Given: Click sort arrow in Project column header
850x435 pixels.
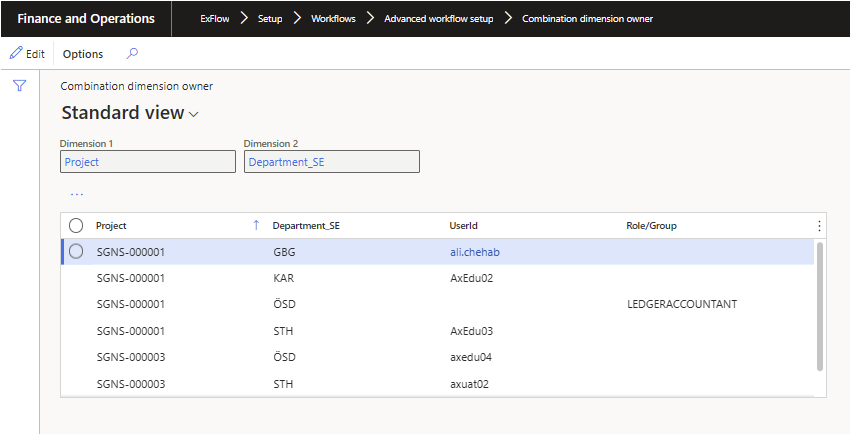Looking at the screenshot, I should click(x=256, y=226).
